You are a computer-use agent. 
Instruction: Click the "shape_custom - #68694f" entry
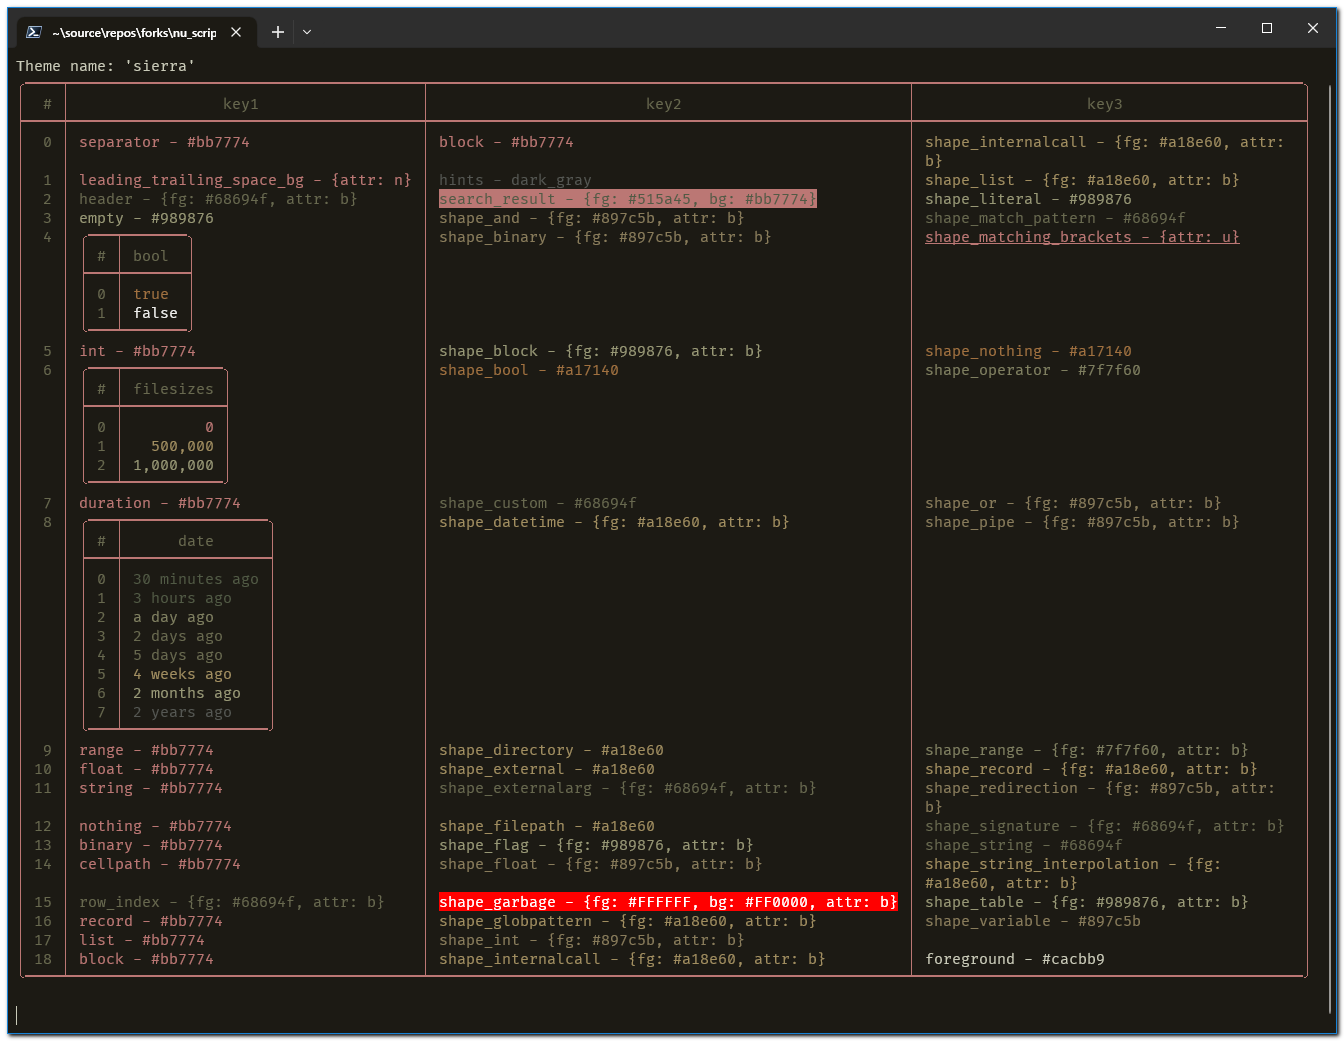[538, 503]
